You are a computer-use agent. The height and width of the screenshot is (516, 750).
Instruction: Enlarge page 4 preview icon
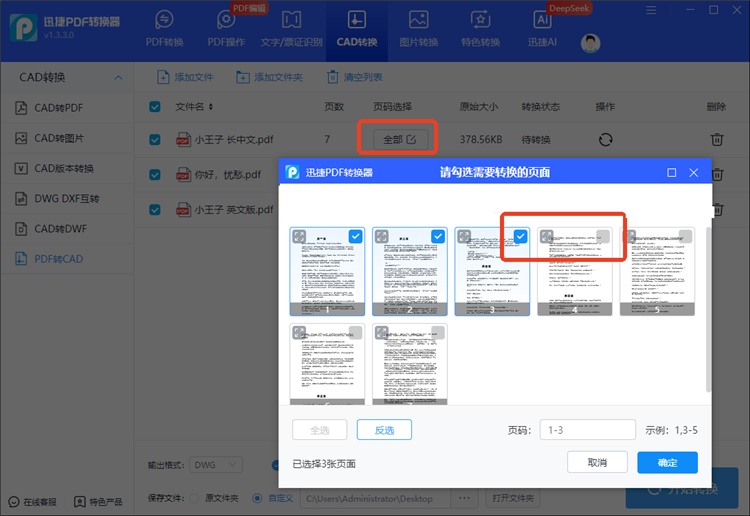click(x=546, y=236)
